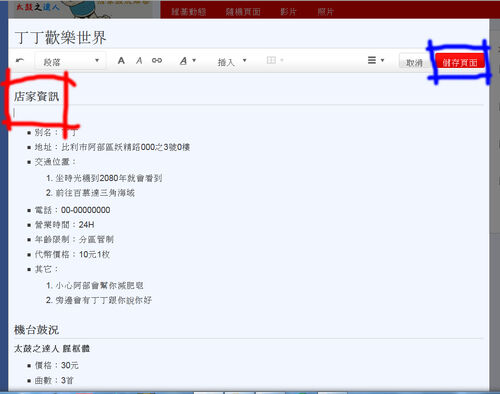Insert a link with chain icon
500x394 pixels.
coord(157,60)
